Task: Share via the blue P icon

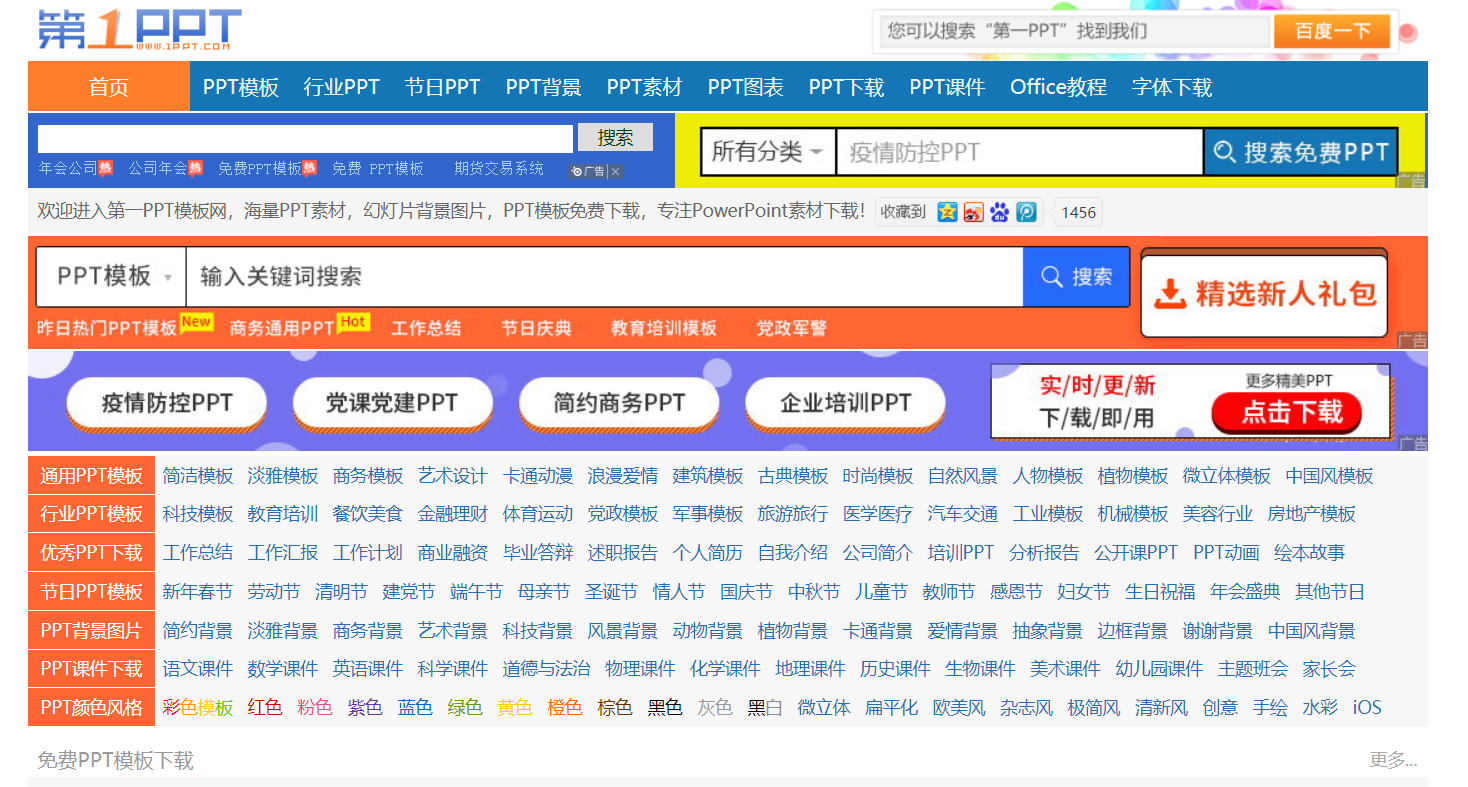Action: click(x=1026, y=212)
